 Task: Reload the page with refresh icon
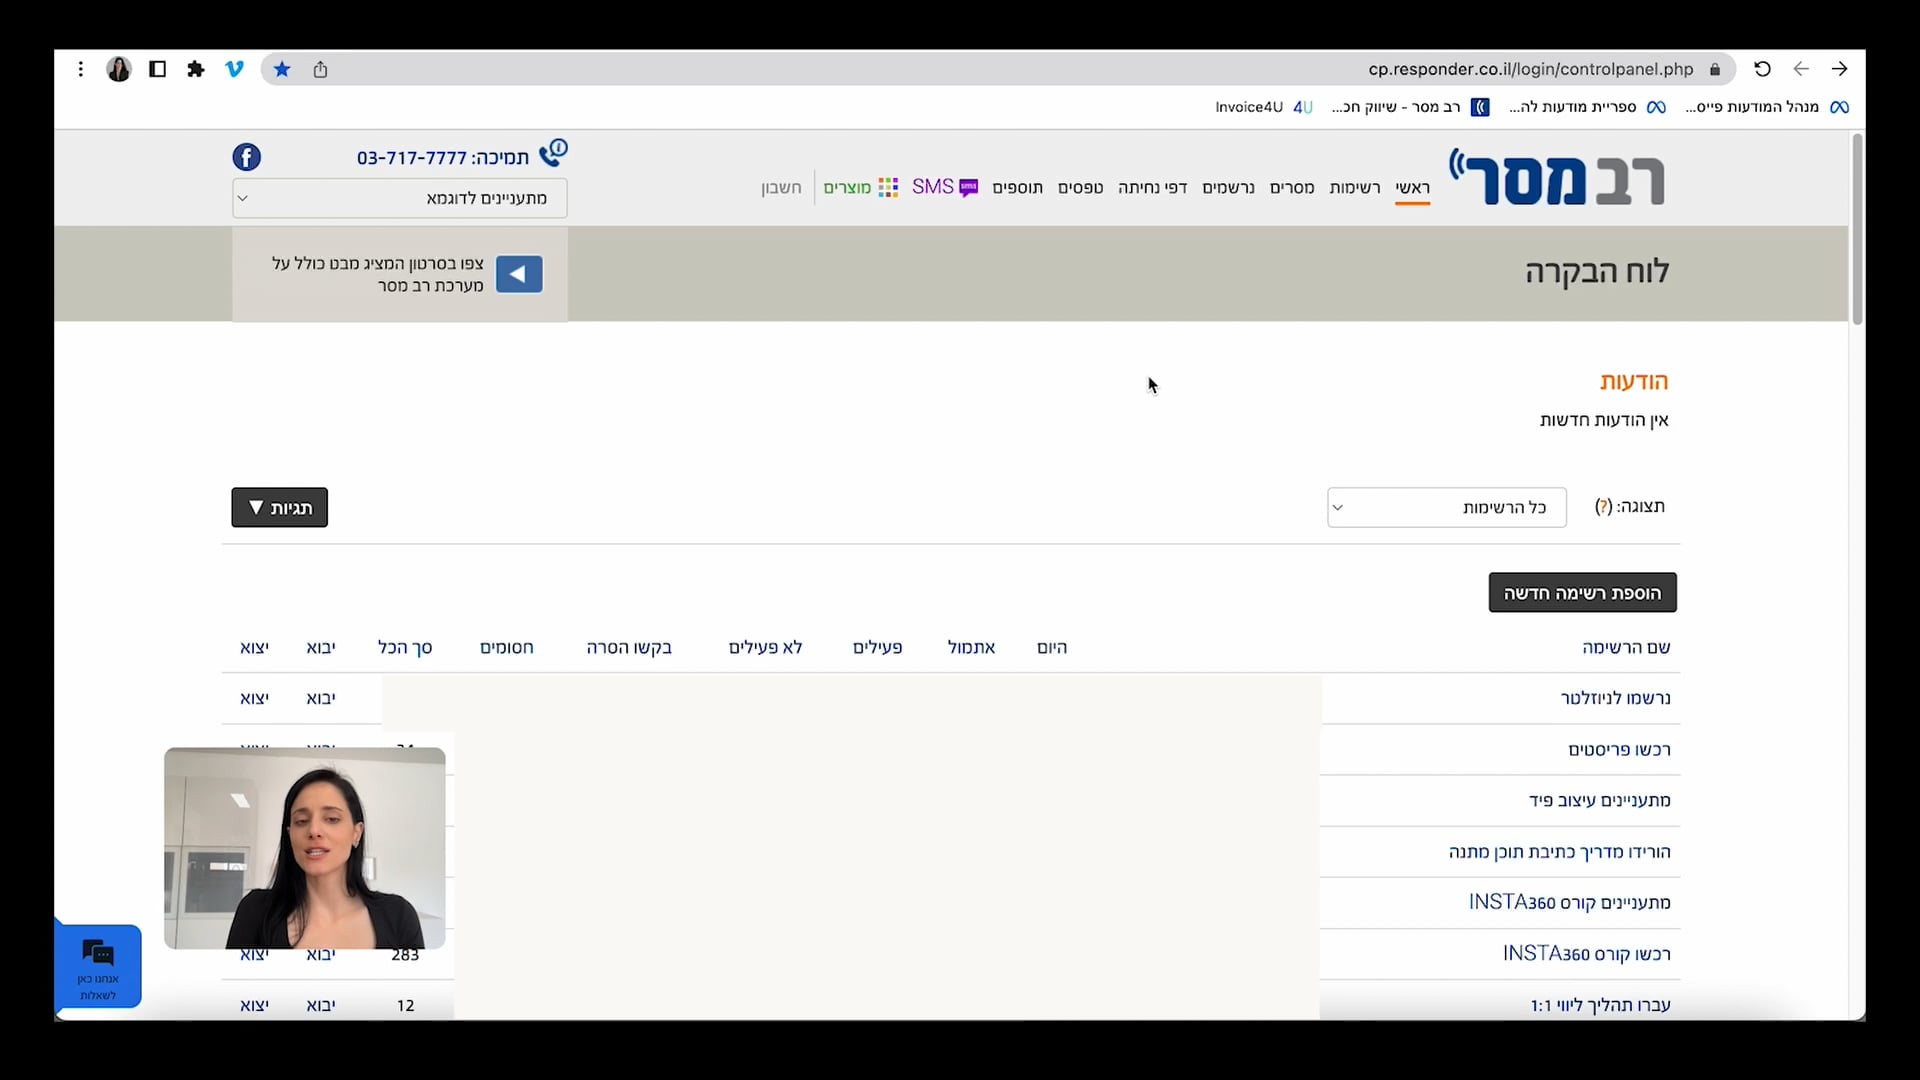tap(1762, 69)
